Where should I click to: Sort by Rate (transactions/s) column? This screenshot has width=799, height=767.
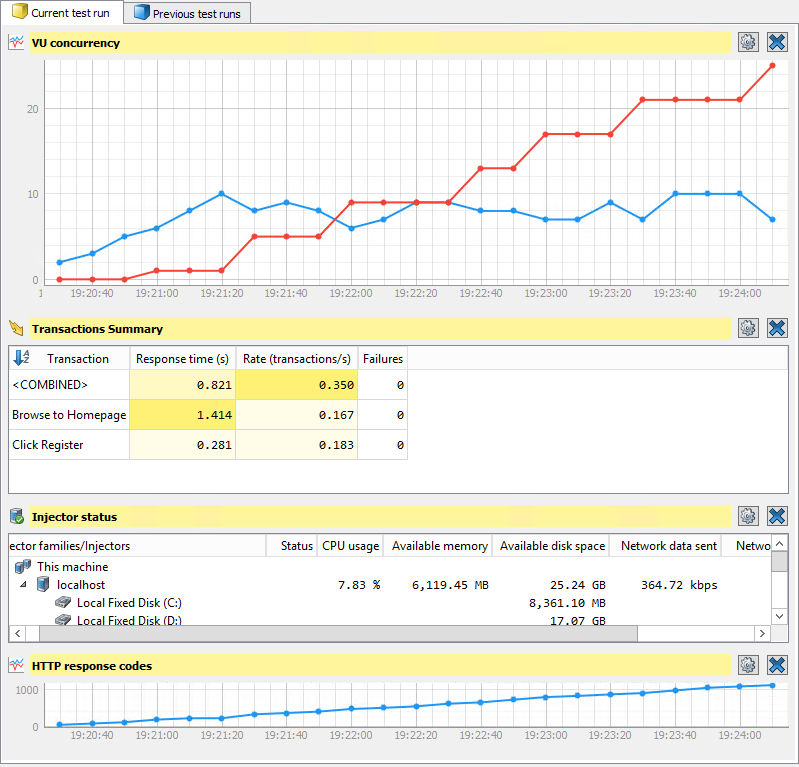tap(296, 359)
